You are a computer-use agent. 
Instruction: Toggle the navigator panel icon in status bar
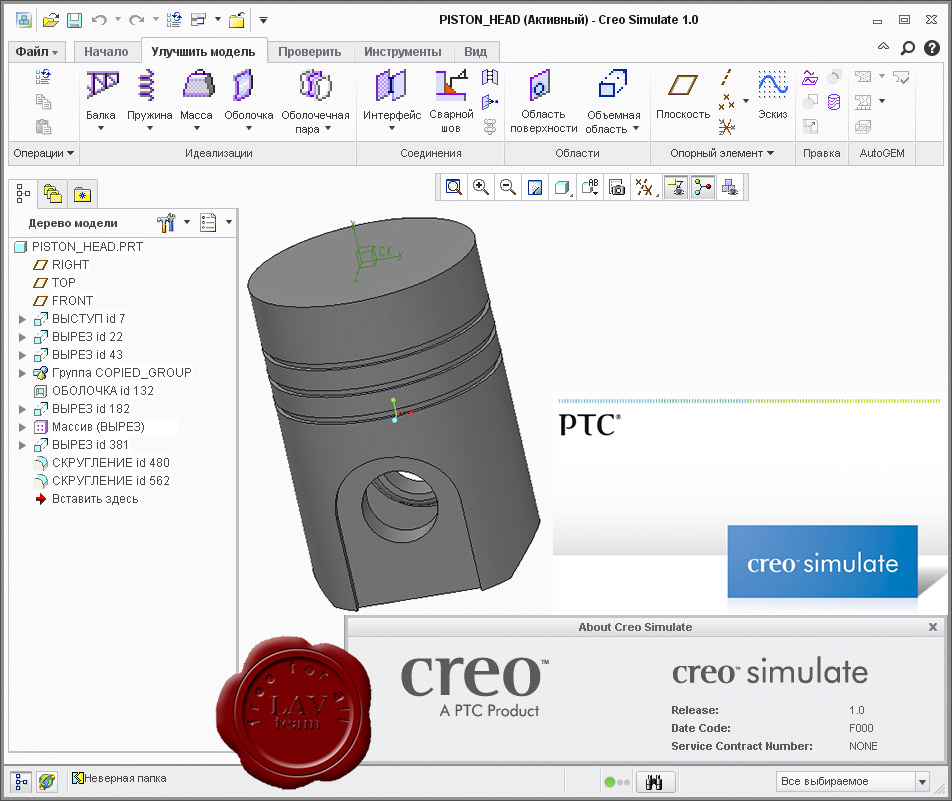coord(21,782)
